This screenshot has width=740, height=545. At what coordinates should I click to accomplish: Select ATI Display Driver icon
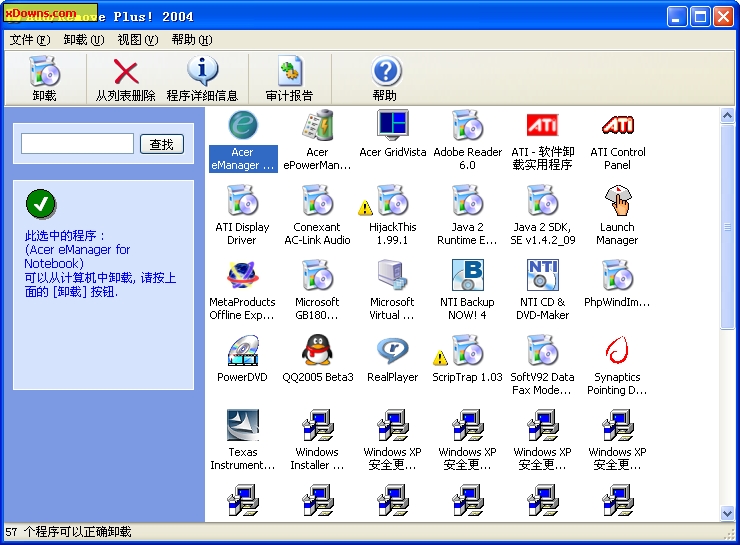pyautogui.click(x=243, y=200)
